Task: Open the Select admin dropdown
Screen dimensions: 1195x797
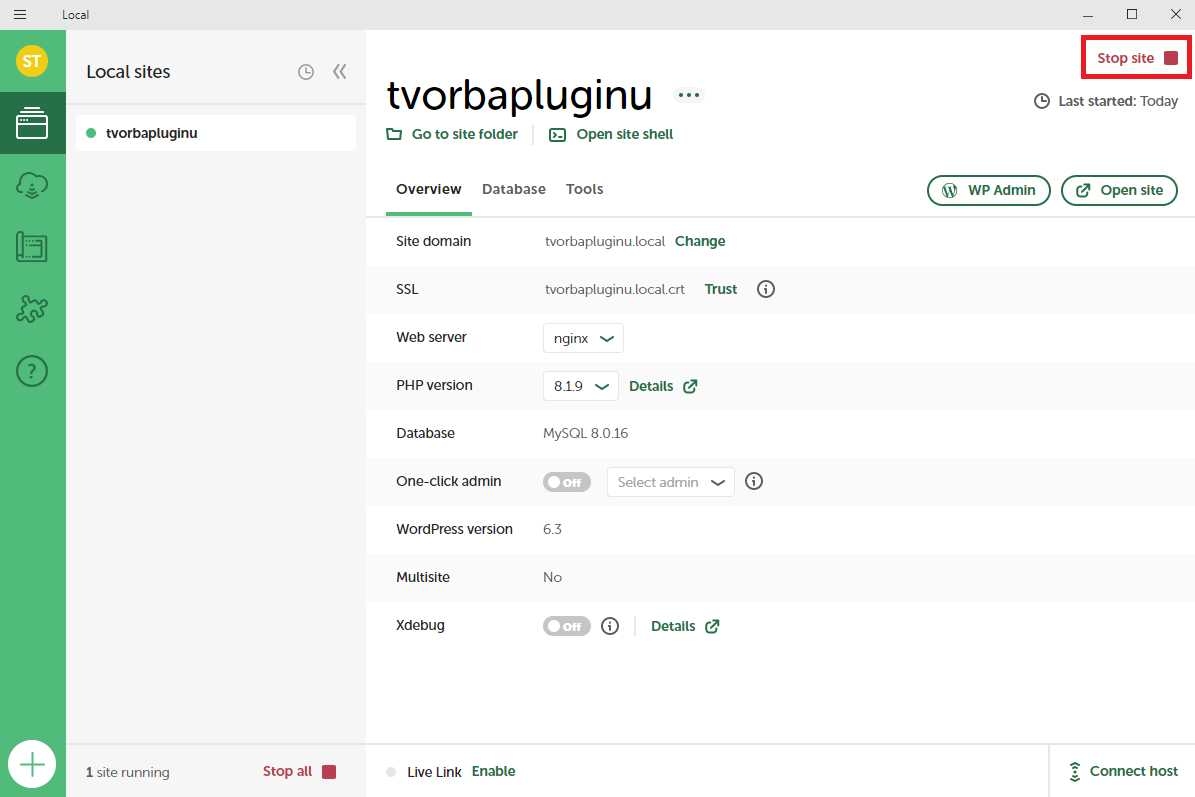Action: [x=670, y=481]
